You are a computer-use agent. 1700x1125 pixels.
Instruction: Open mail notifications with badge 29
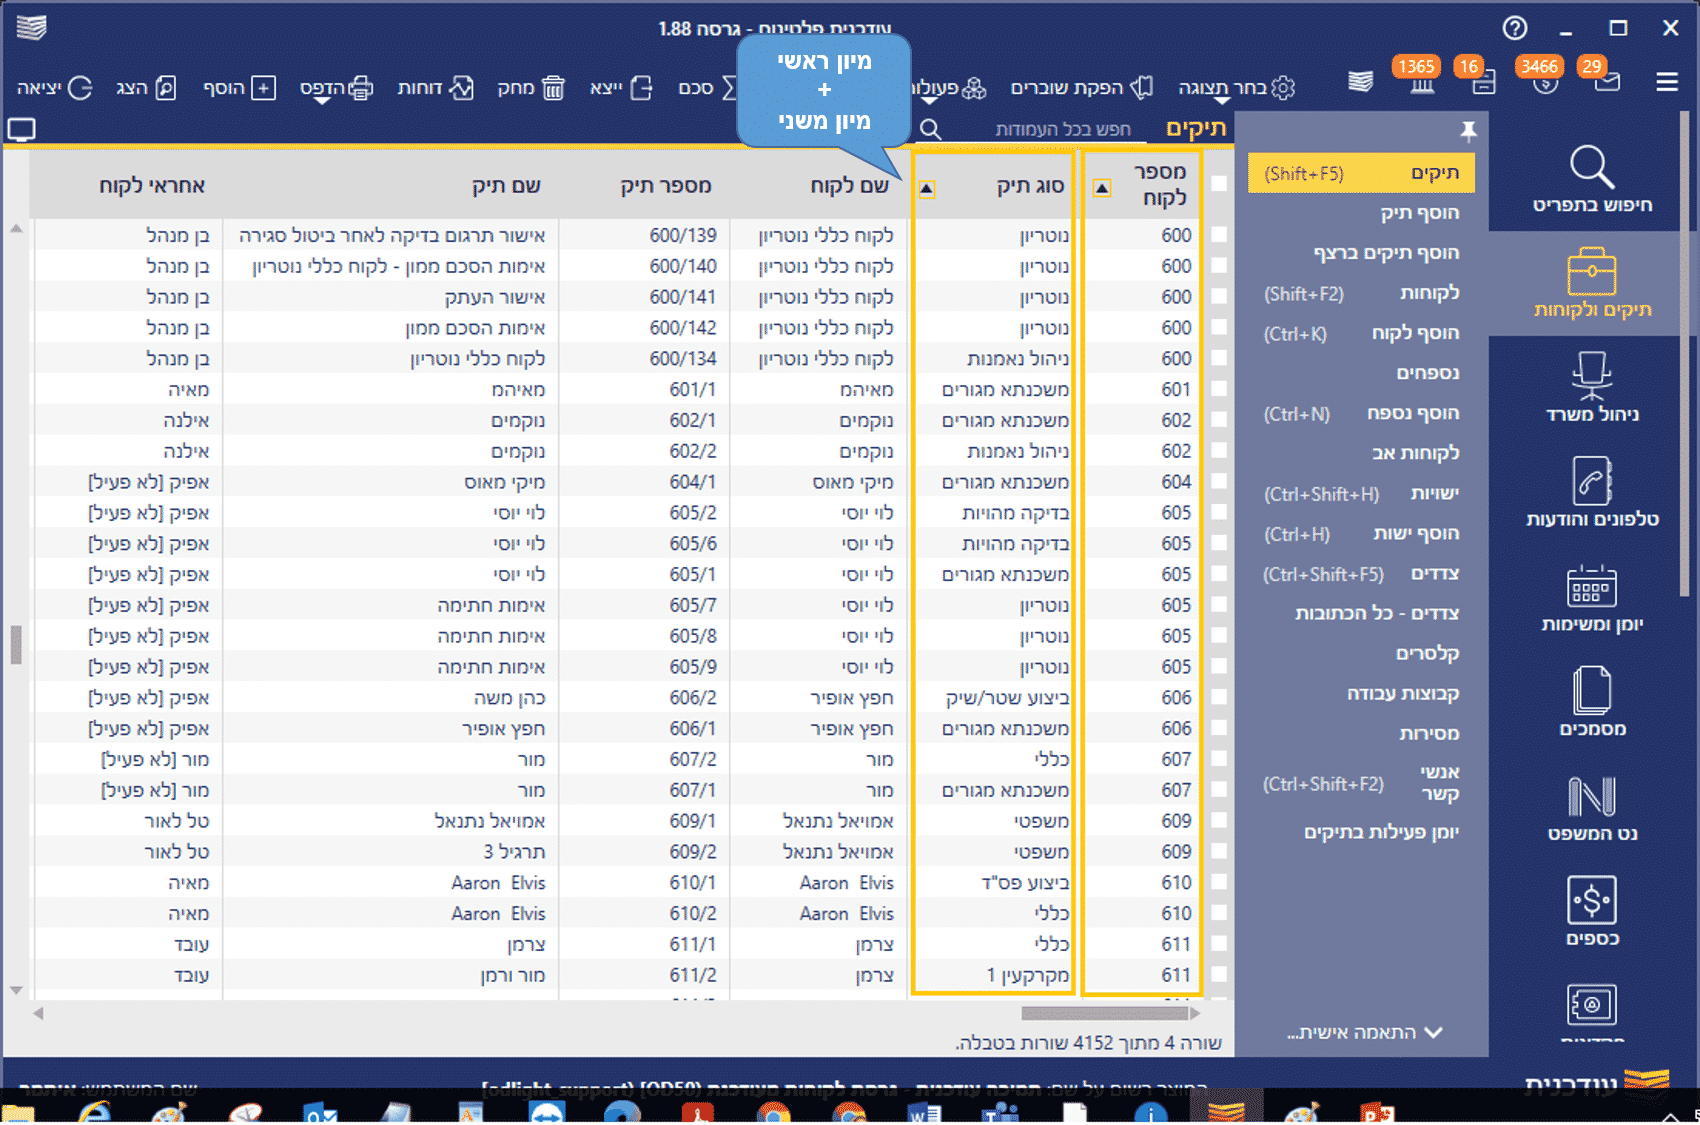1606,80
